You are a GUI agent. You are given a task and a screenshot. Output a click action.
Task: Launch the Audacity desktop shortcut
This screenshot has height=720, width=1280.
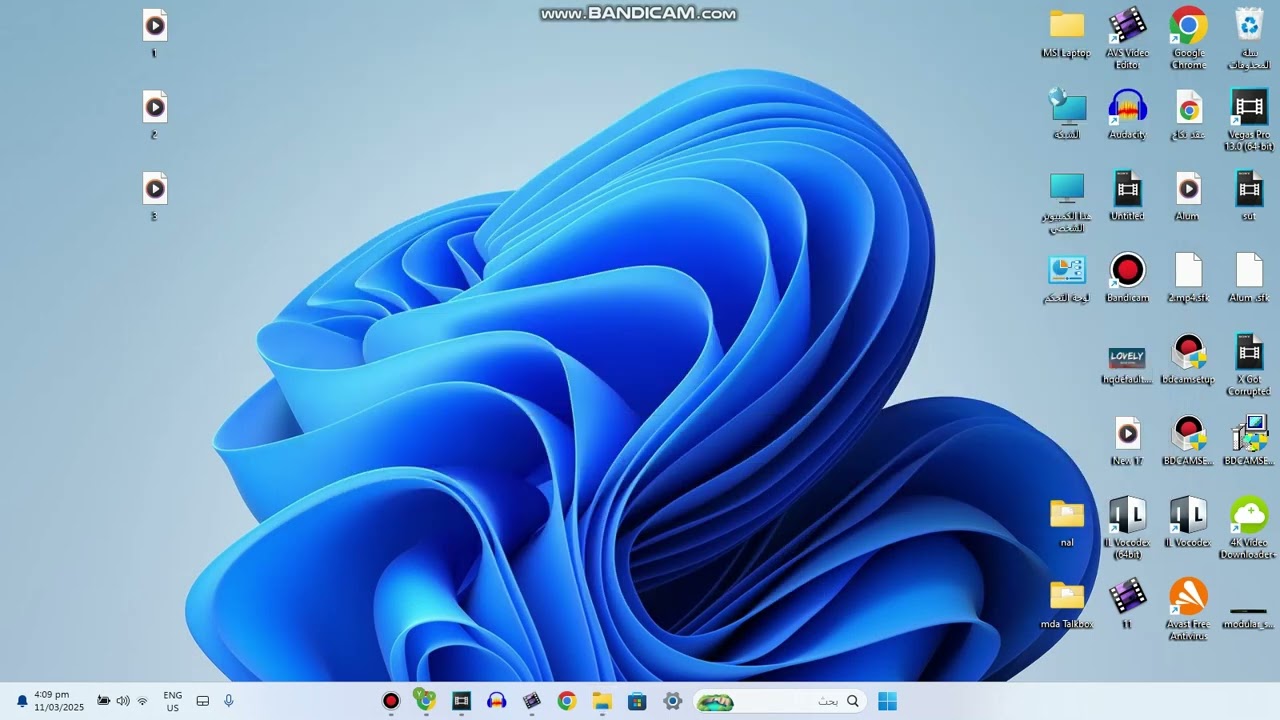click(1127, 114)
